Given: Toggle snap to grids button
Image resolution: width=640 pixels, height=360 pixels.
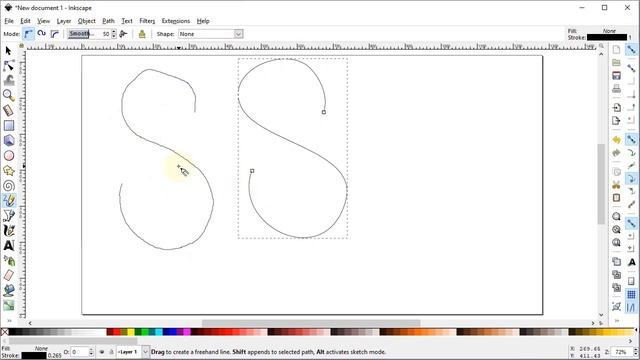Looking at the screenshot, I should [631, 294].
